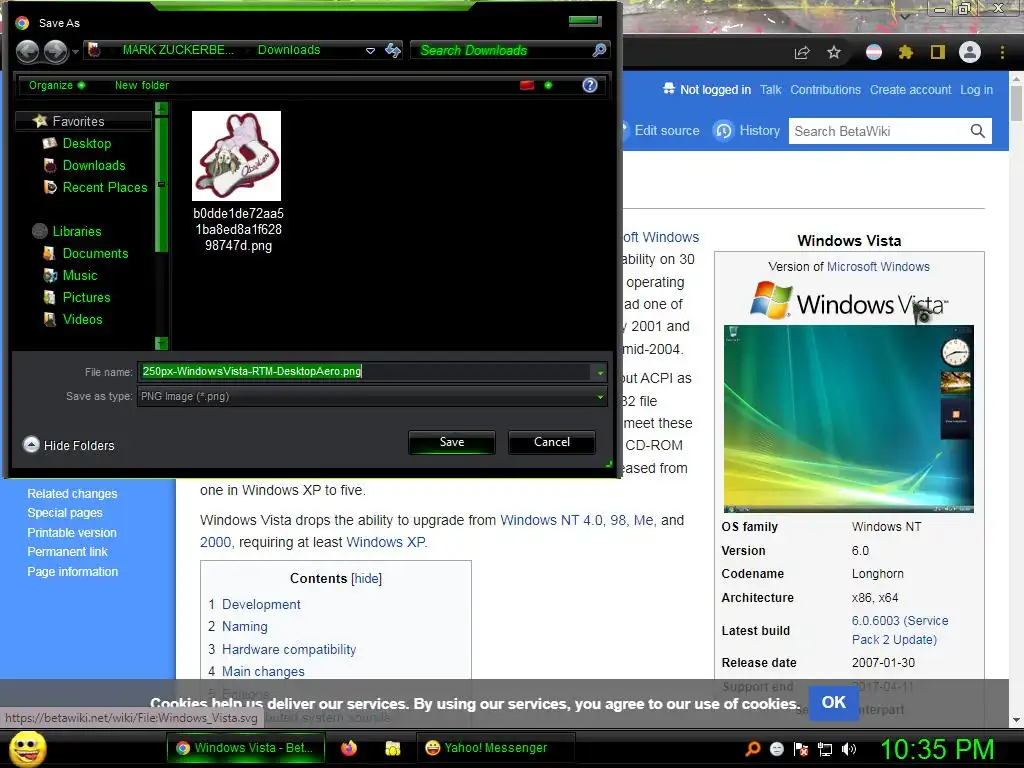1024x768 pixels.
Task: Select Documents library
Action: point(95,253)
